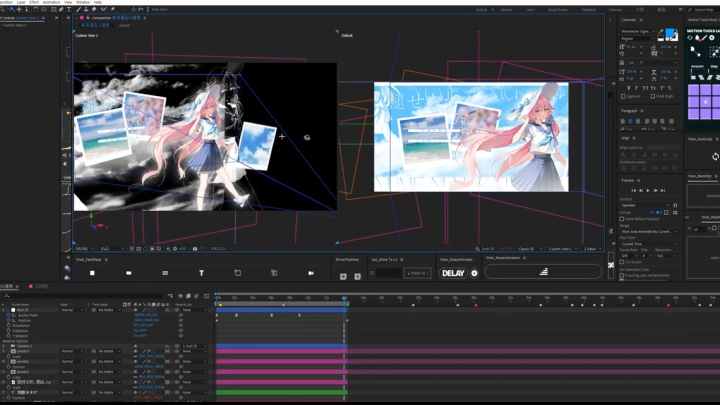Toggle the Ligatures checkbox
This screenshot has height=405, width=720.
[624, 96]
